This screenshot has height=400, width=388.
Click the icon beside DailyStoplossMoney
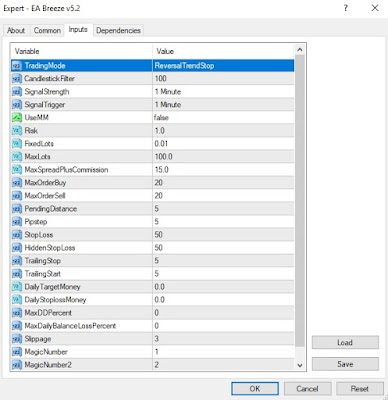pyautogui.click(x=17, y=300)
